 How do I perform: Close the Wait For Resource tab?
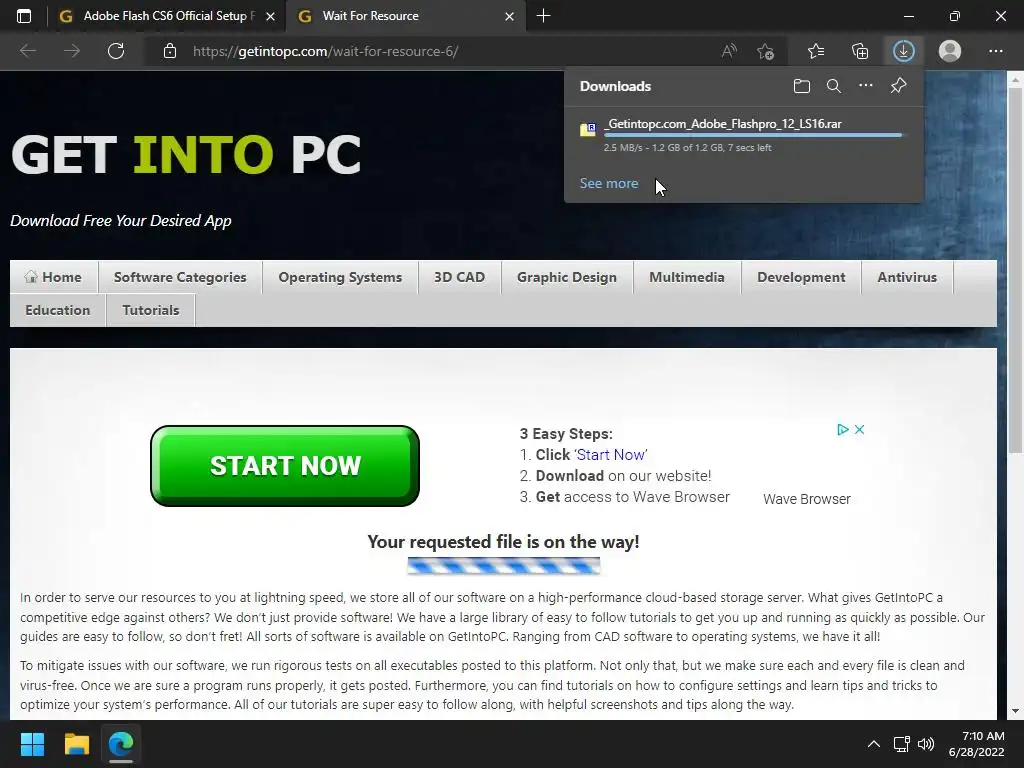tap(509, 16)
